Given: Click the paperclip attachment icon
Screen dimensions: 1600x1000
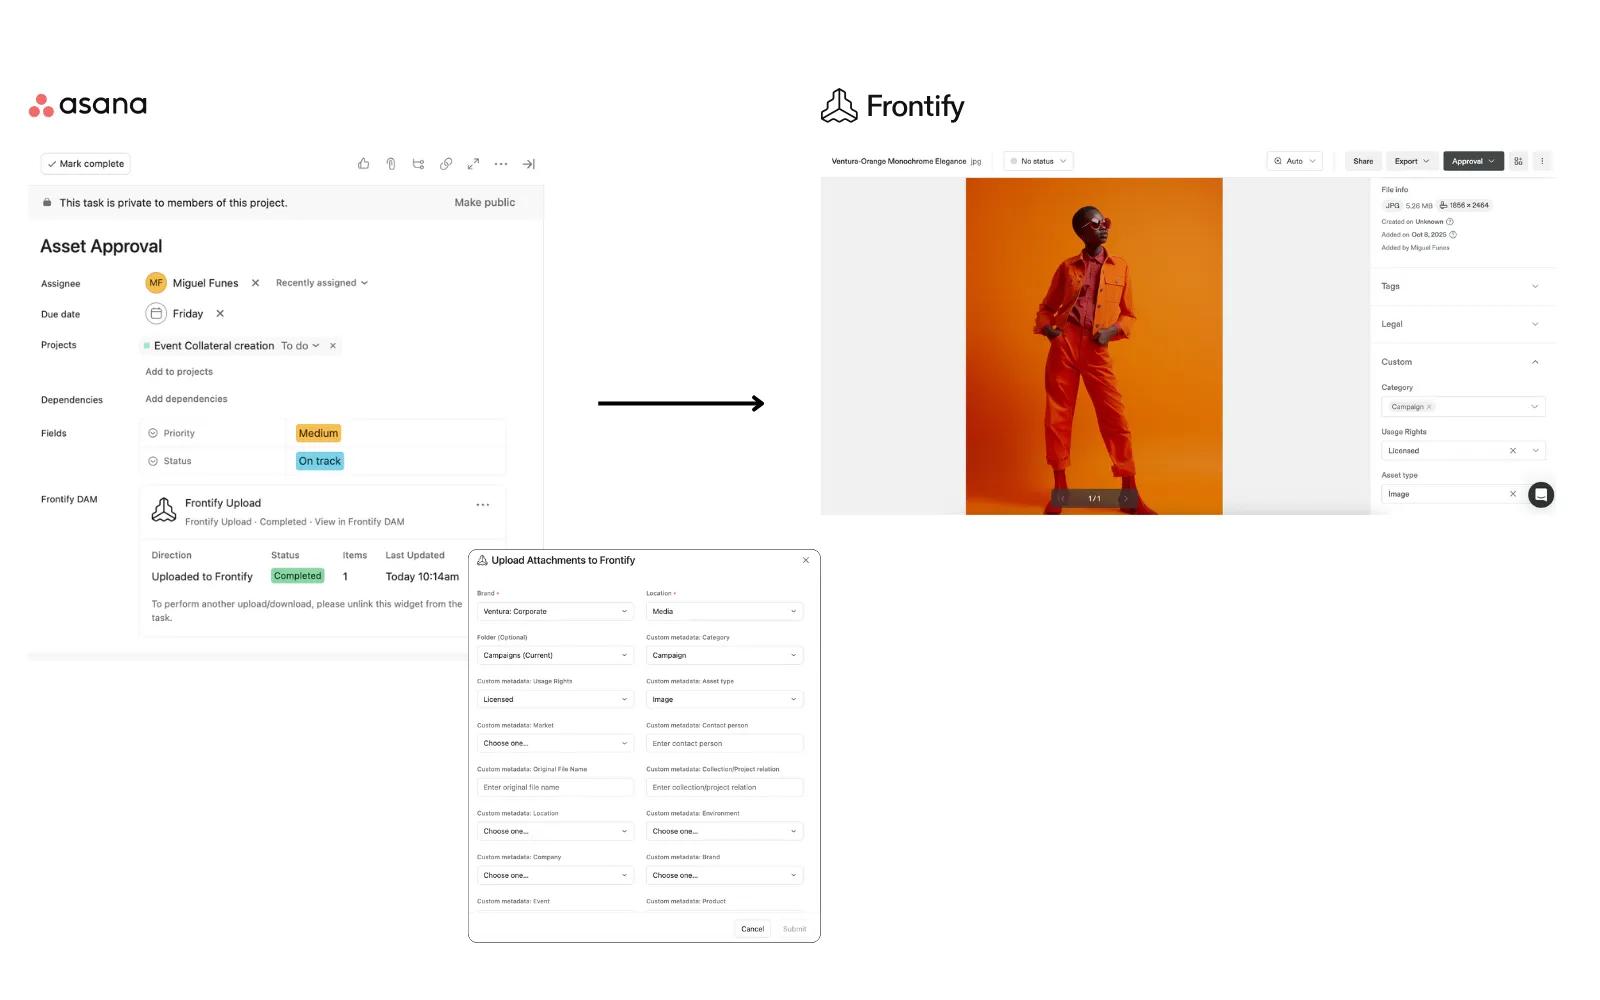Looking at the screenshot, I should click(391, 164).
